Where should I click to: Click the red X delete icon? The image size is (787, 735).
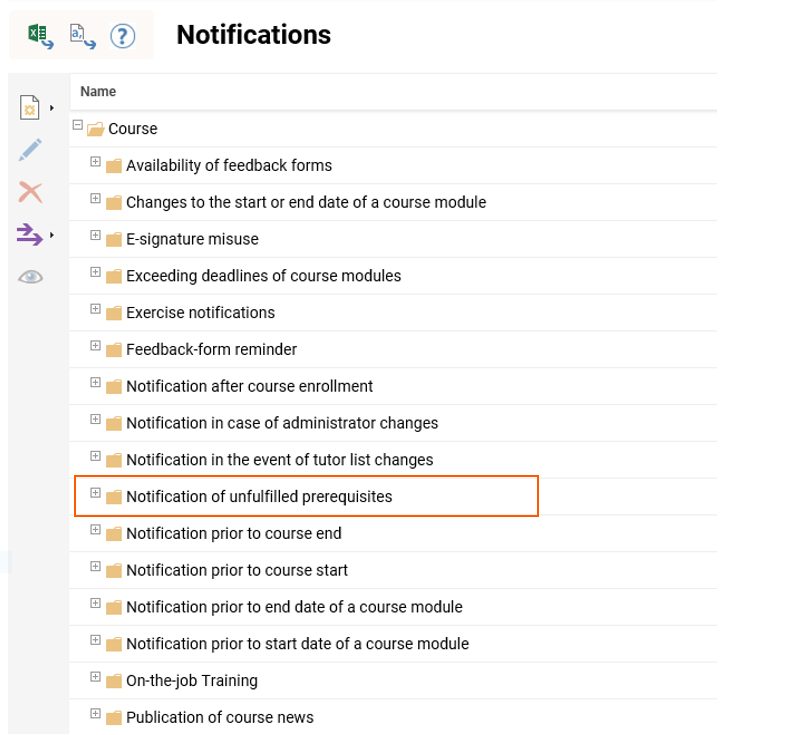tap(30, 192)
